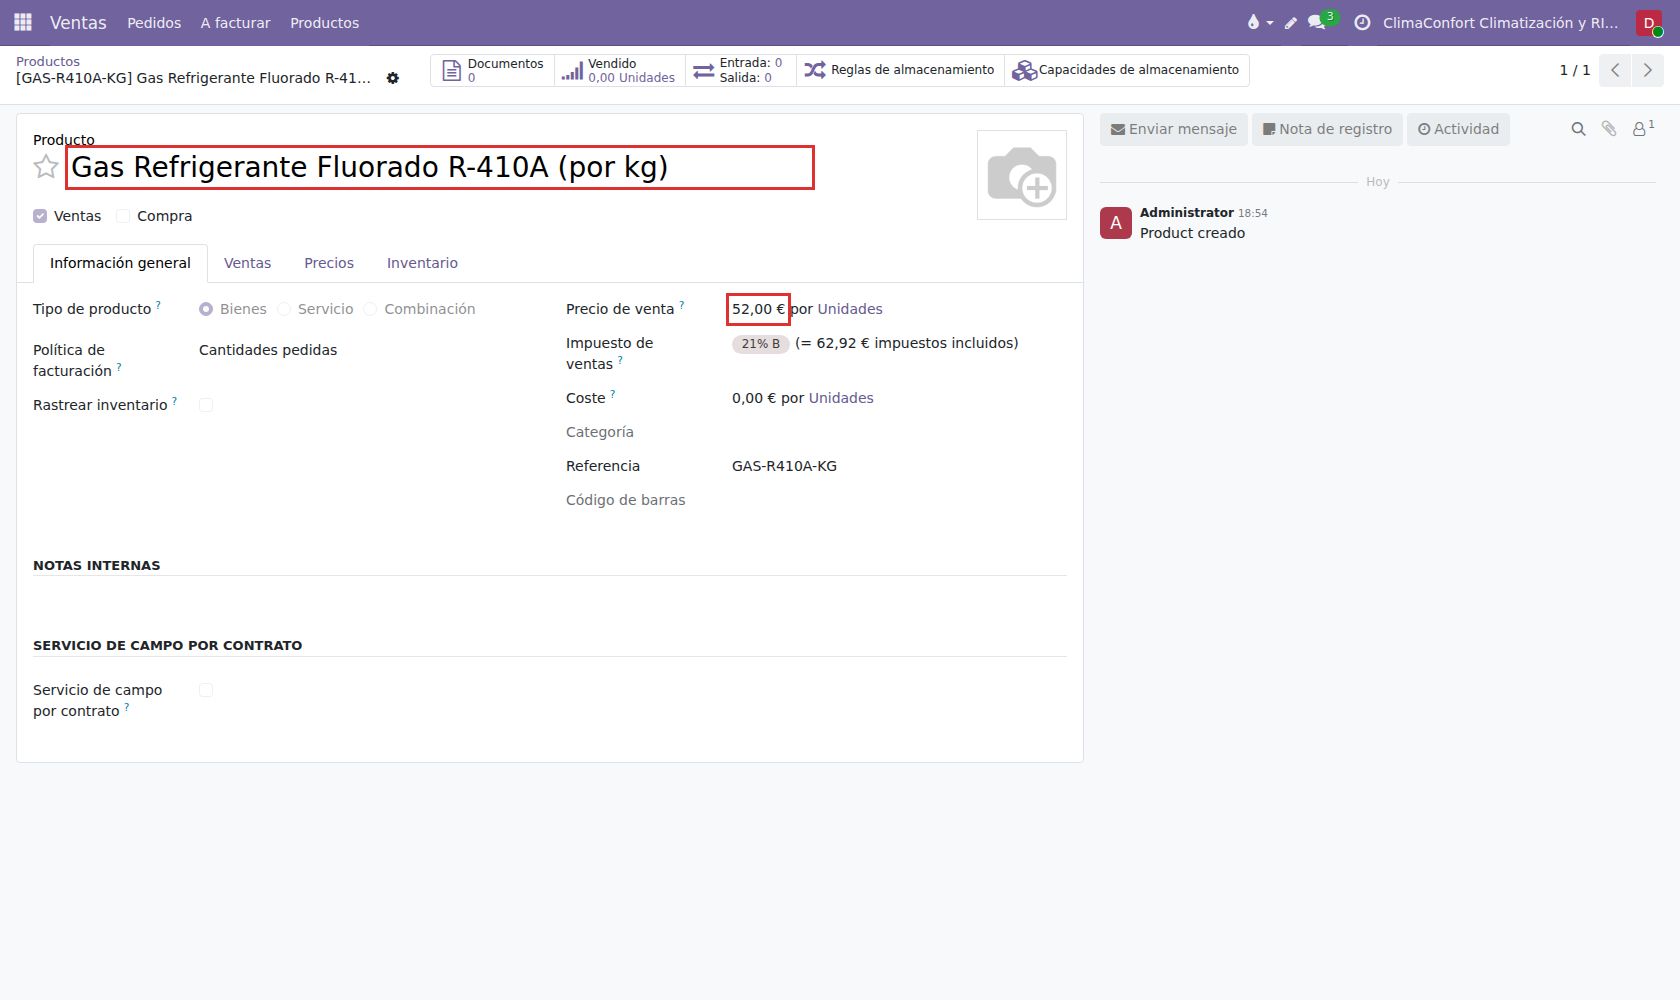Click Actividad button in chatter
The image size is (1680, 1000).
point(1458,129)
